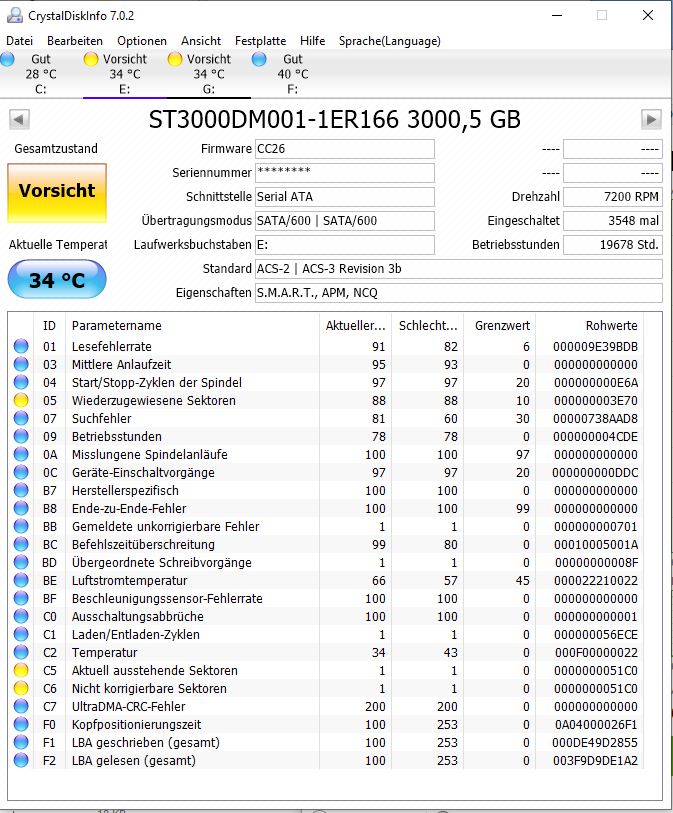The image size is (673, 813).
Task: Click the Eingeschaltet field 3548 mal
Action: click(x=613, y=220)
